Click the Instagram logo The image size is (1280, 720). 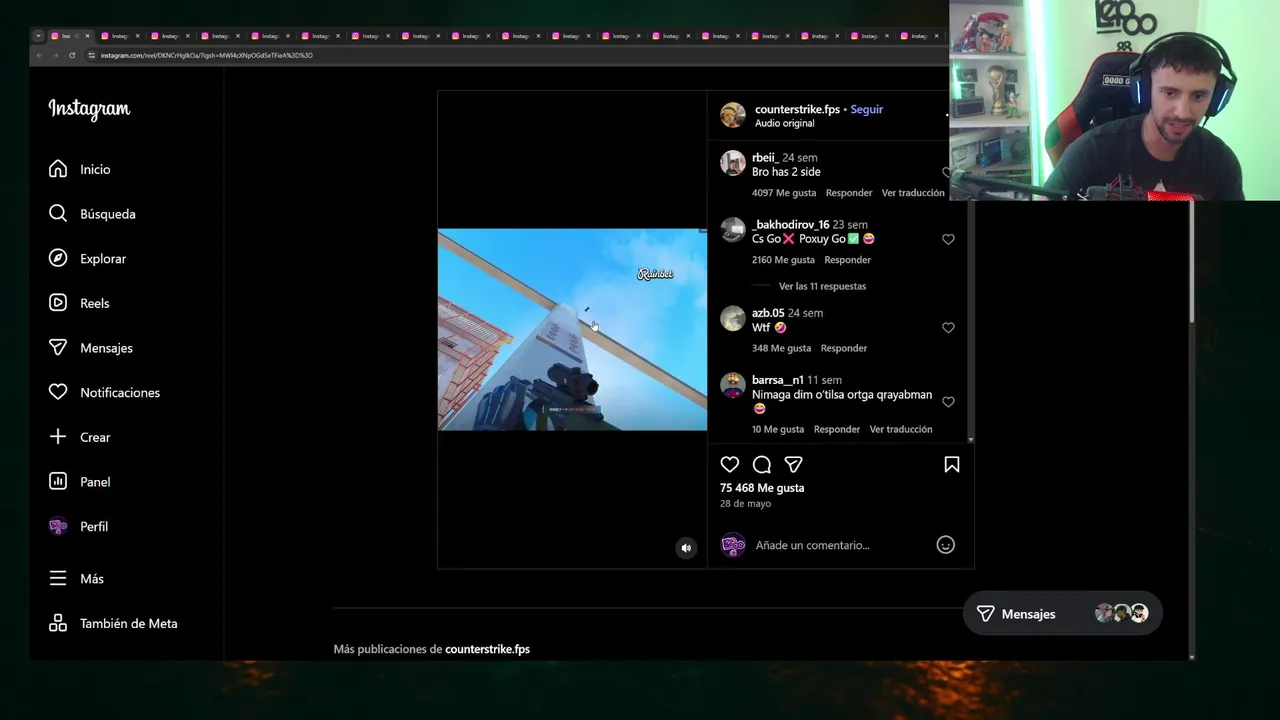tap(89, 109)
